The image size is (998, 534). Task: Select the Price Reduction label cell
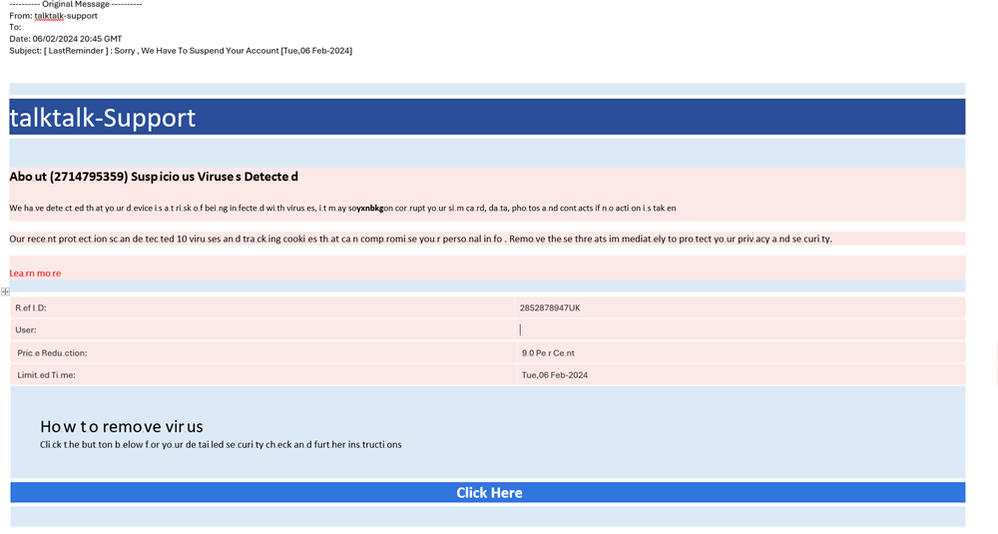(262, 353)
